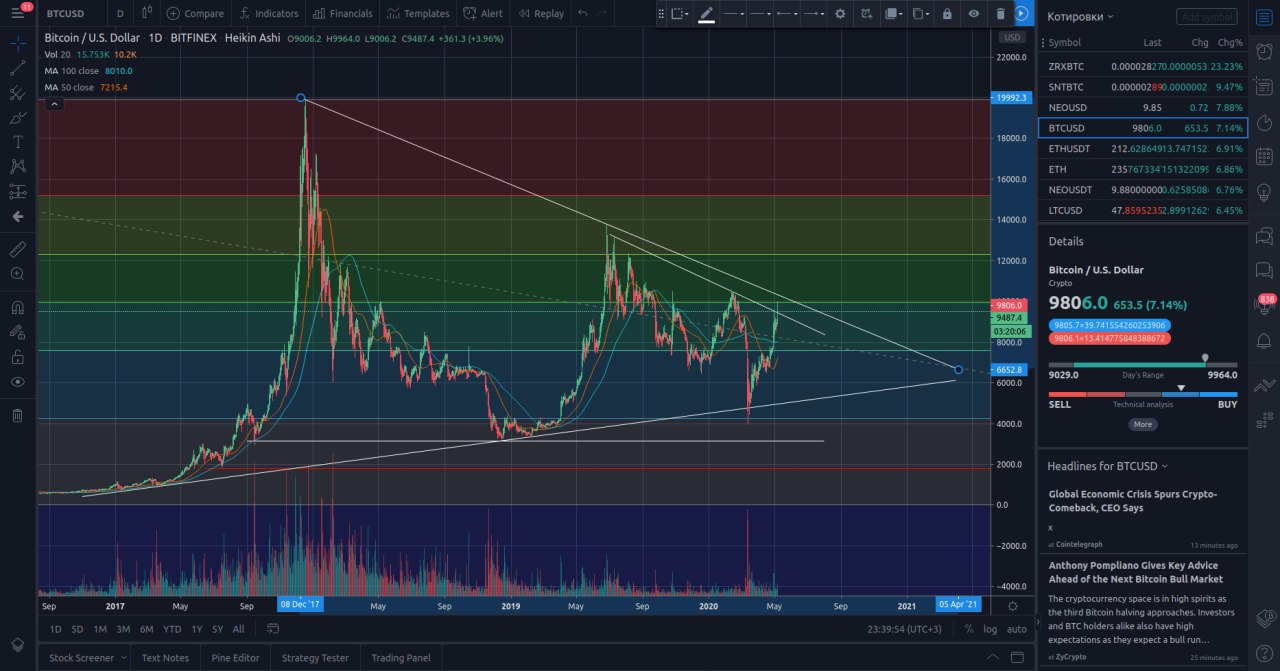Viewport: 1280px width, 671px height.
Task: Open the long position prediction tools
Action: 17,191
